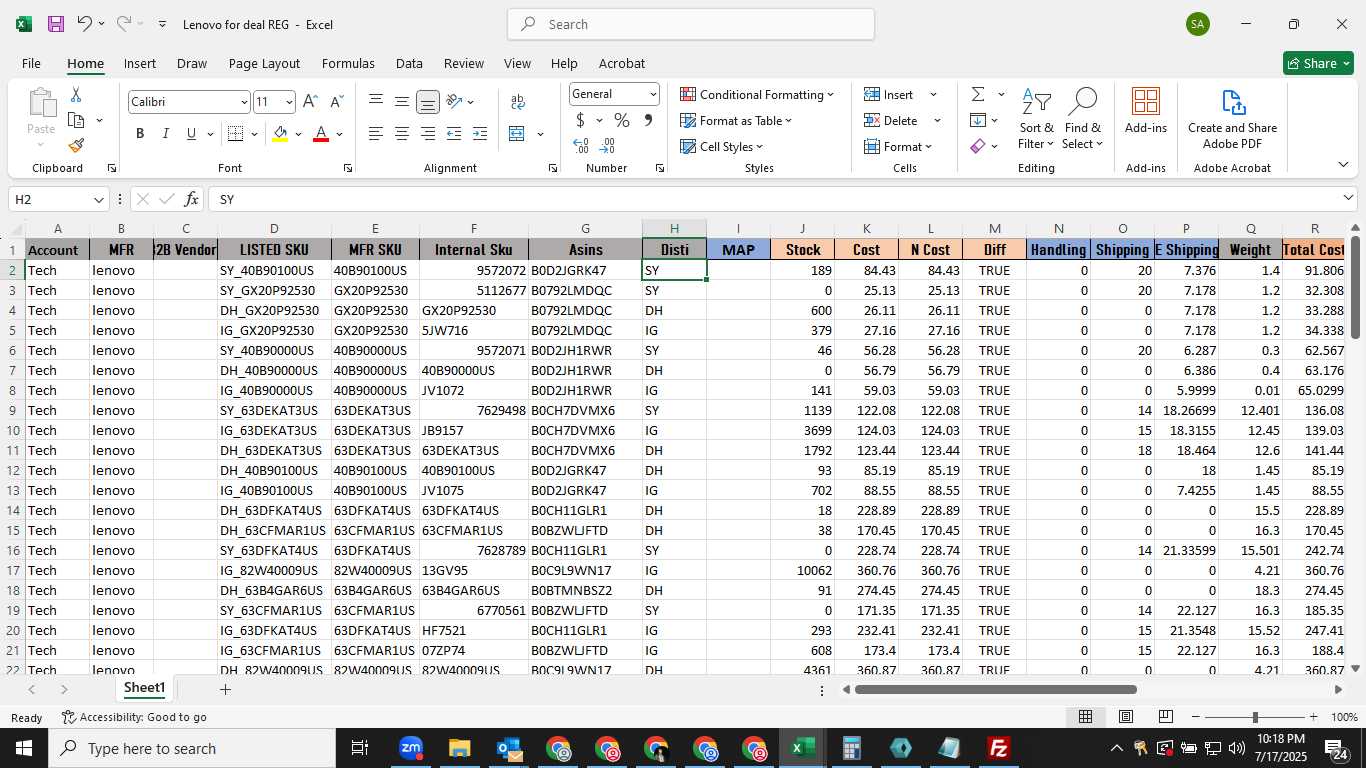Switch to the Formulas tab
Screen dimensions: 1366x768
[348, 63]
